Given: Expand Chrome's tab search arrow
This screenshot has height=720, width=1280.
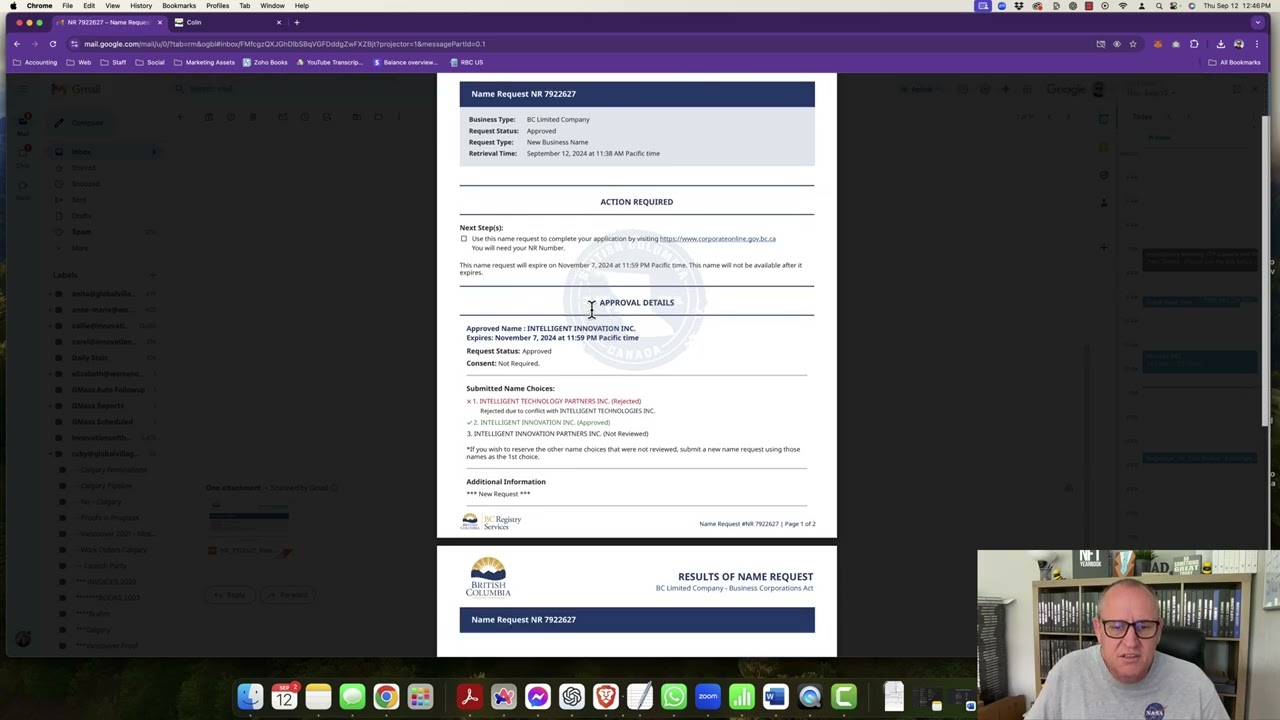Looking at the screenshot, I should click(x=1257, y=22).
